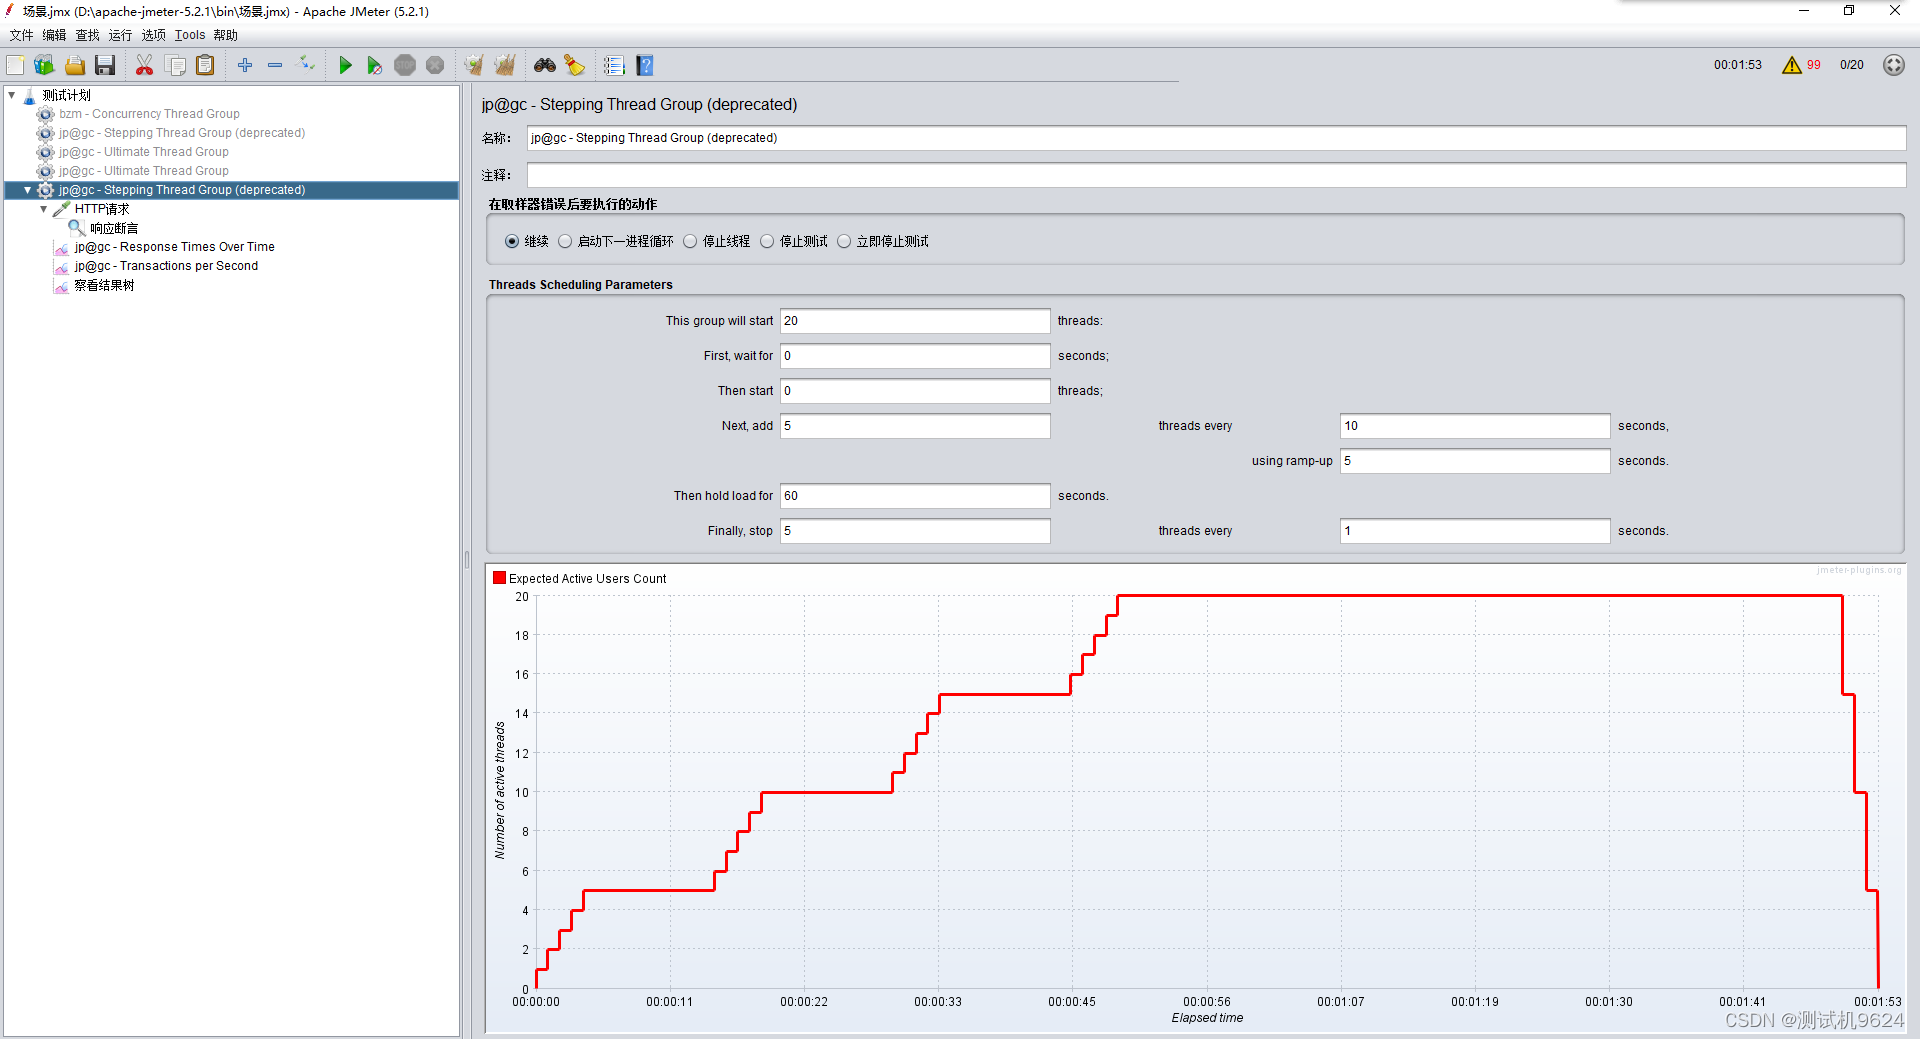Screen dimensions: 1920x1039
Task: Click the 'Then hold load for' field
Action: click(915, 496)
